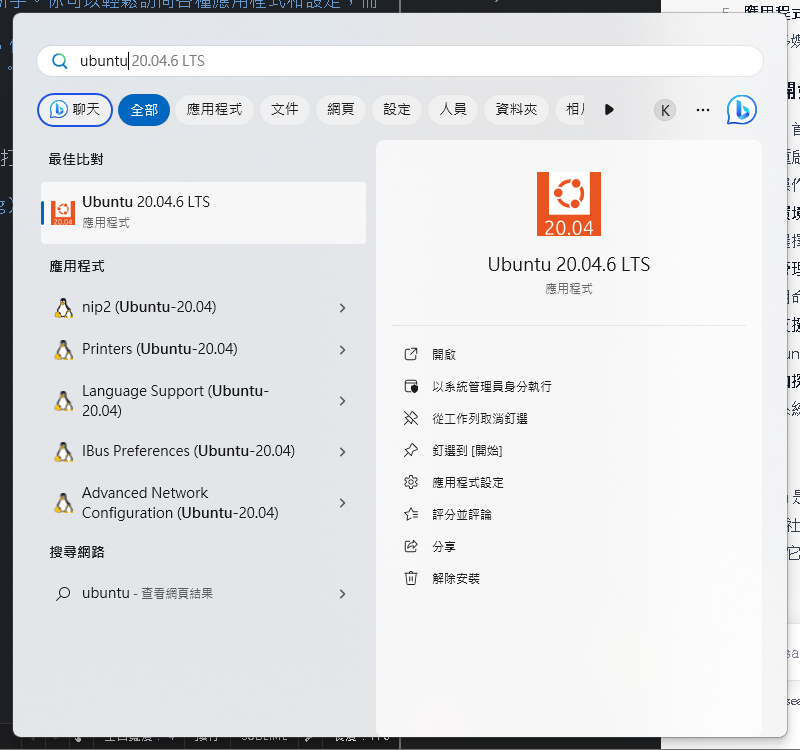Open the three-dot more options menu
The height and width of the screenshot is (750, 800).
coord(703,110)
